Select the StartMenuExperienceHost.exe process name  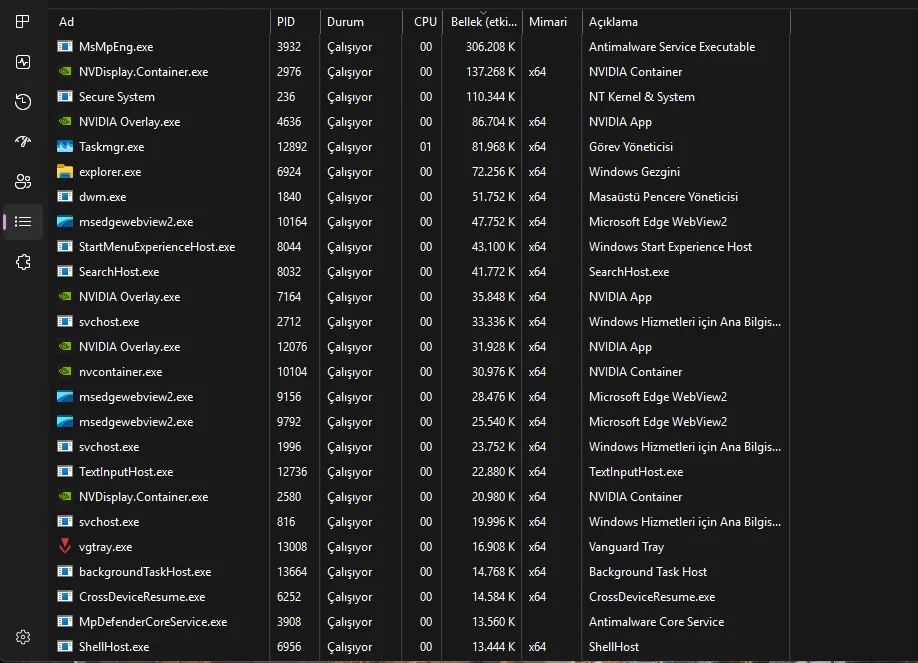pos(157,247)
